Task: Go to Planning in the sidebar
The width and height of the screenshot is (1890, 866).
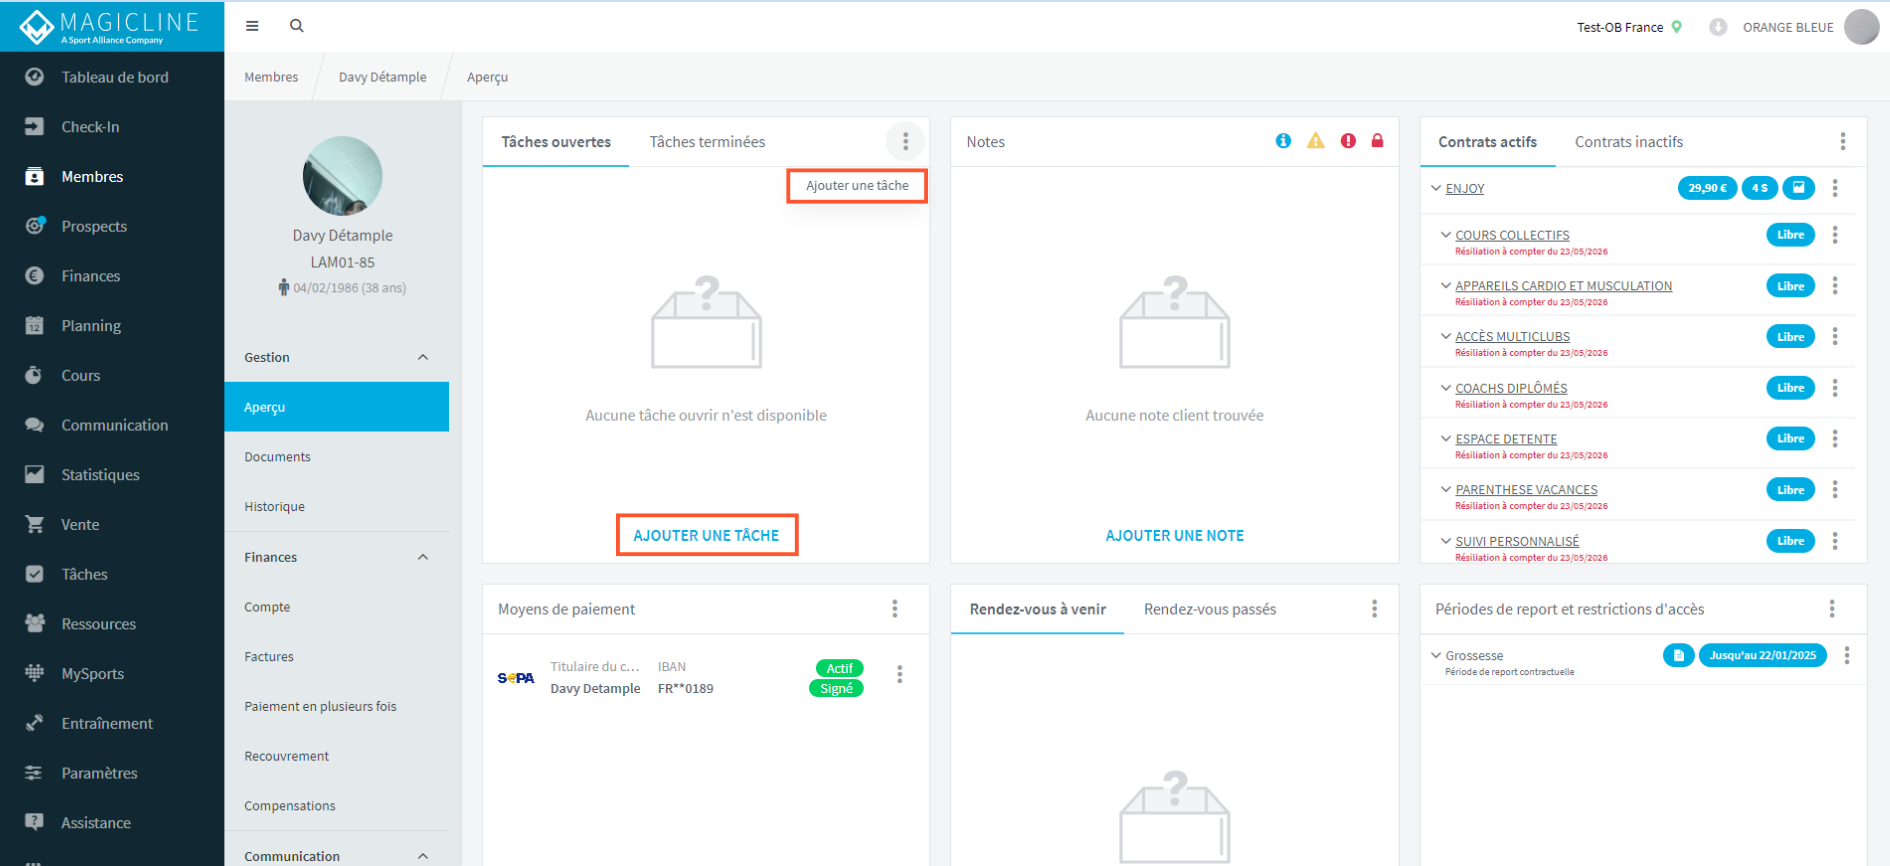Action: pos(112,326)
